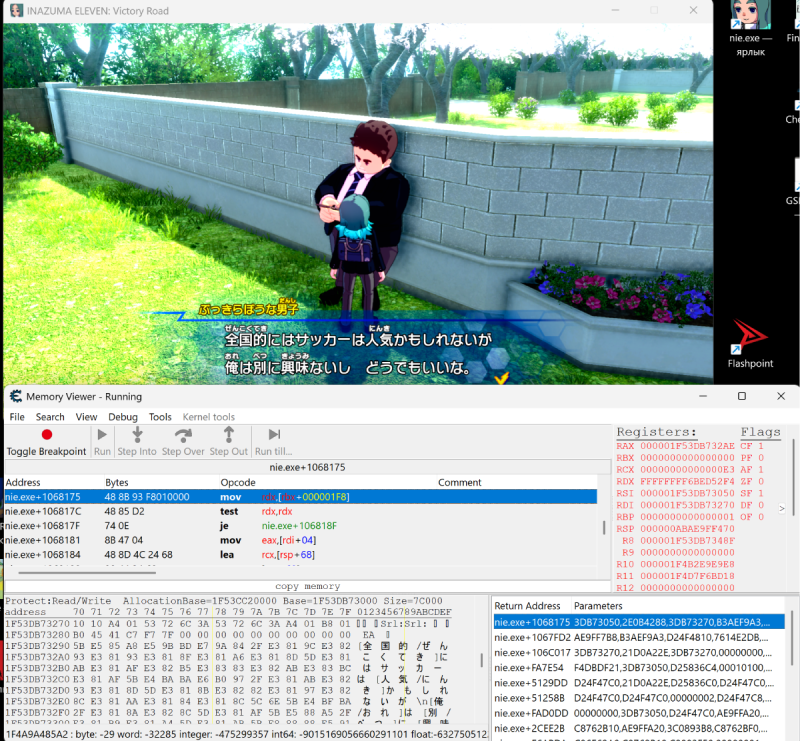Click the INAZUMA ELEVEN window title icon
The width and height of the screenshot is (800, 741).
[x=16, y=10]
